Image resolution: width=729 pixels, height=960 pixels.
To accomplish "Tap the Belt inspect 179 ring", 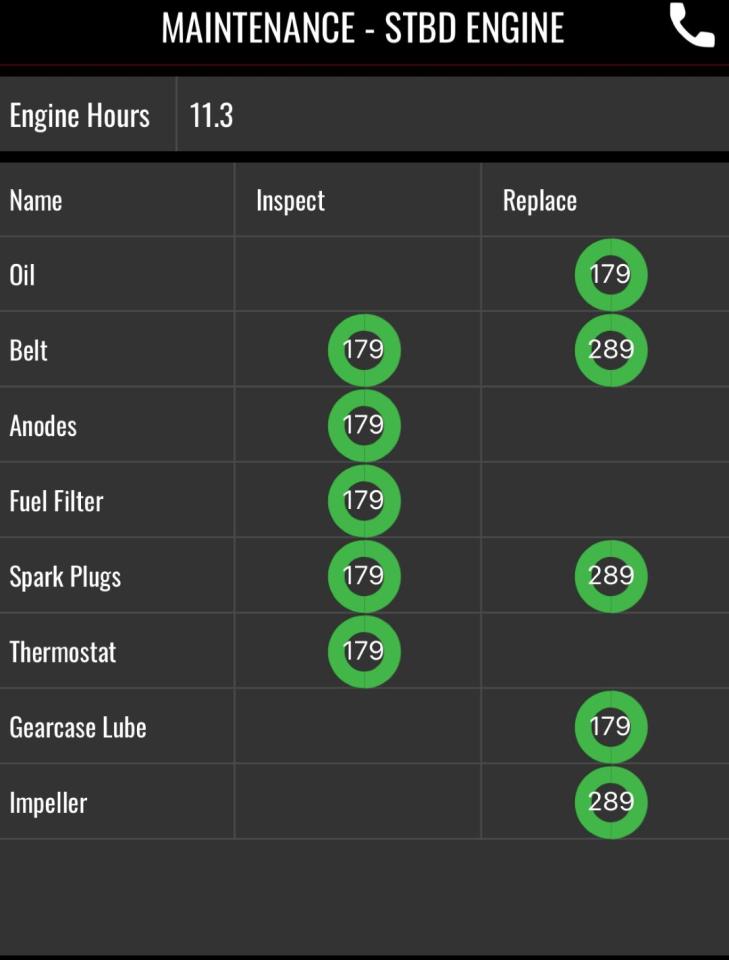I will point(364,350).
